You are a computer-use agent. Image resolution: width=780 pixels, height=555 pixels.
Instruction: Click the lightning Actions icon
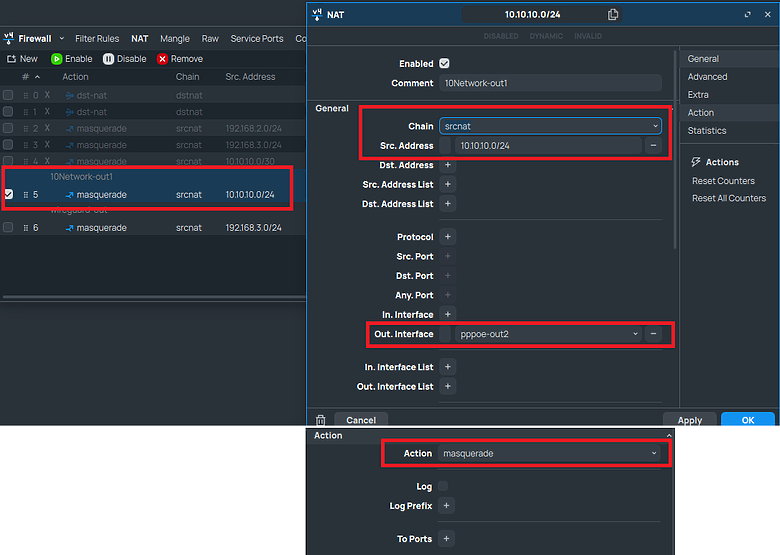pos(696,162)
